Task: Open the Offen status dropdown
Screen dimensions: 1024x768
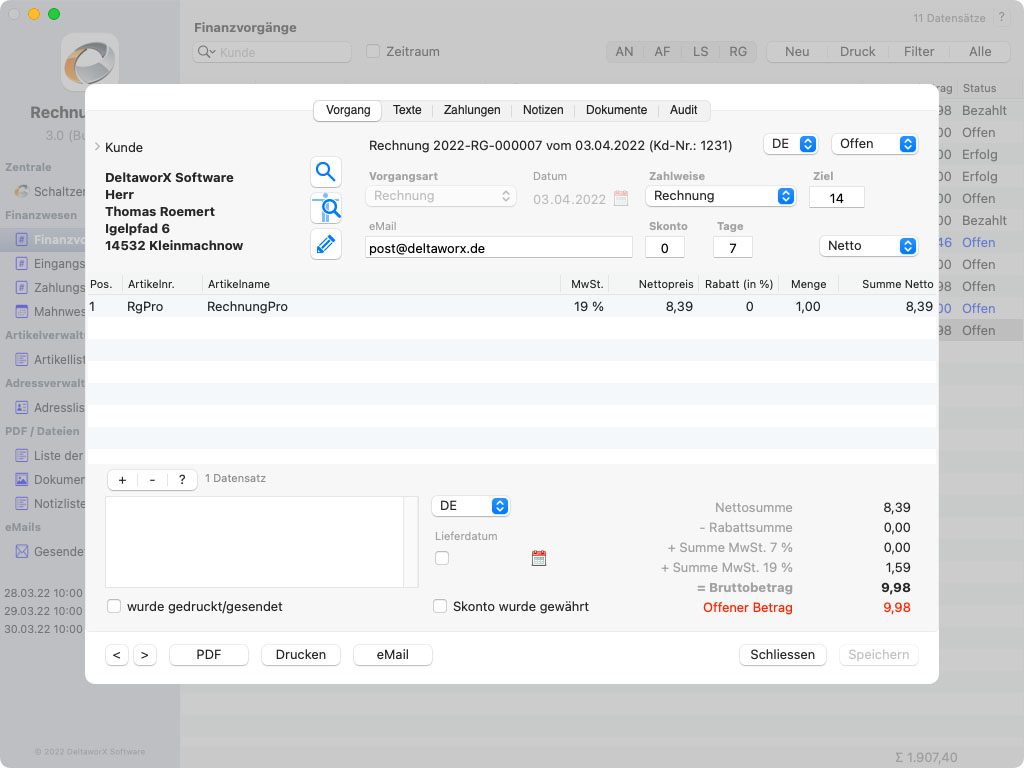Action: (x=874, y=144)
